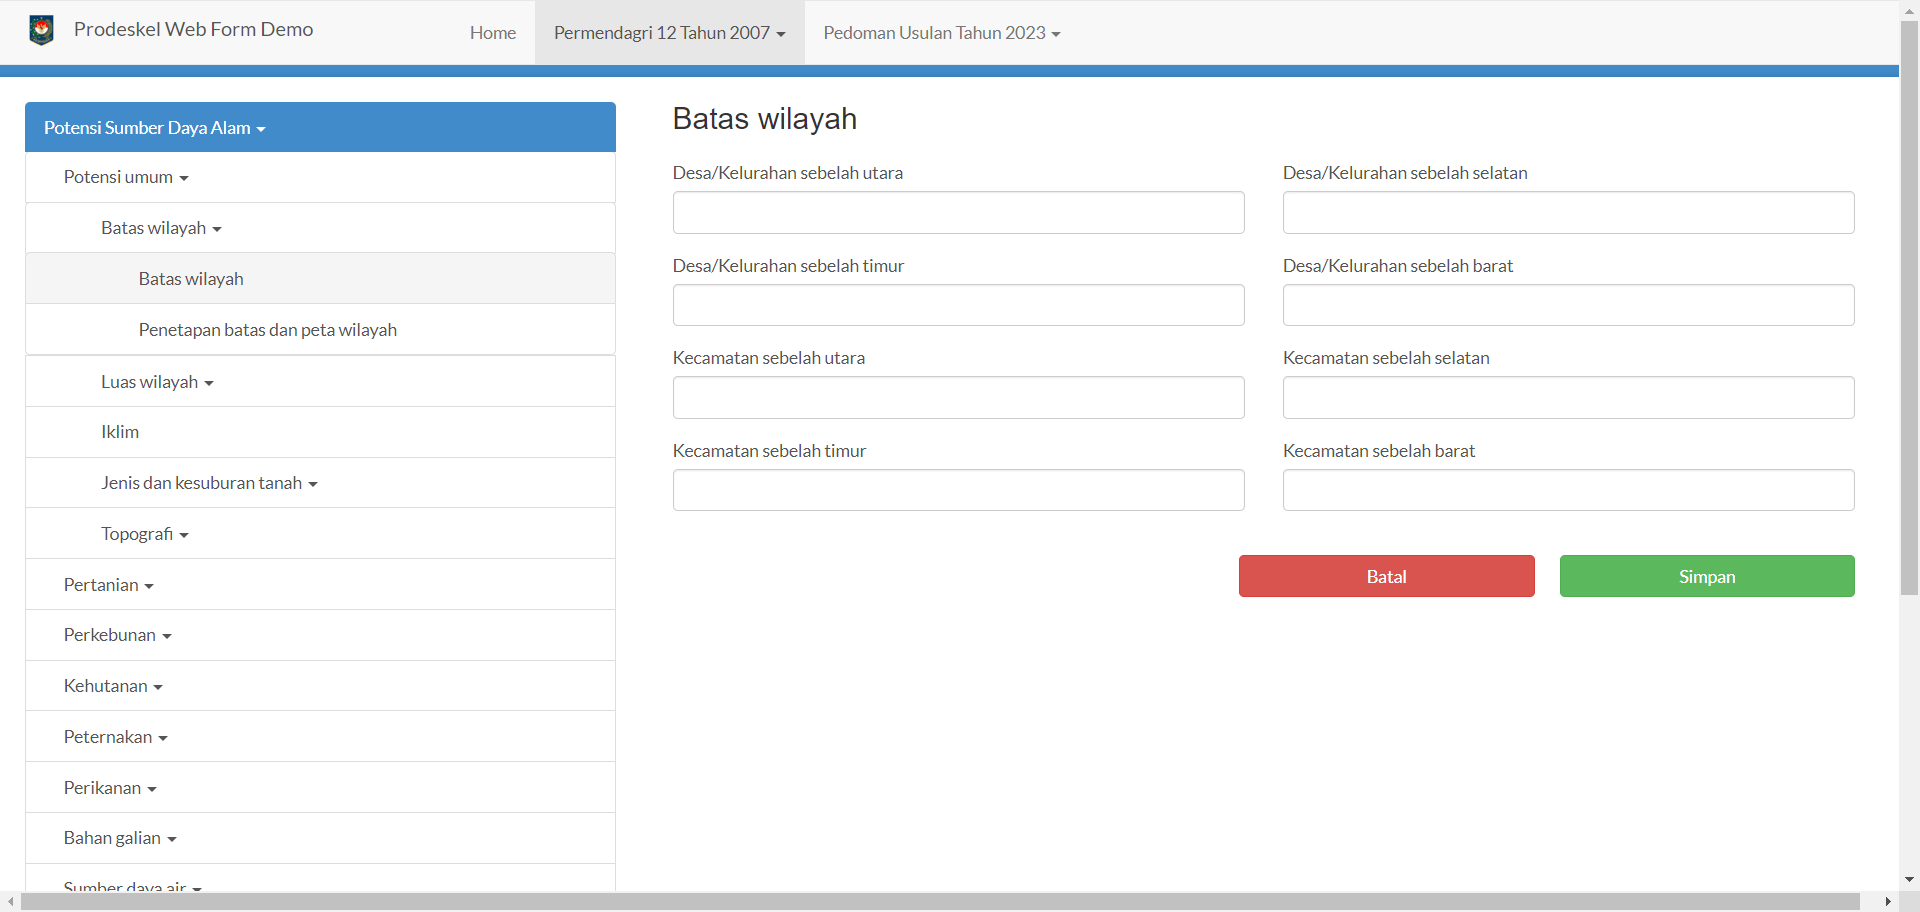
Task: Expand the Peternakan section
Action: (320, 737)
